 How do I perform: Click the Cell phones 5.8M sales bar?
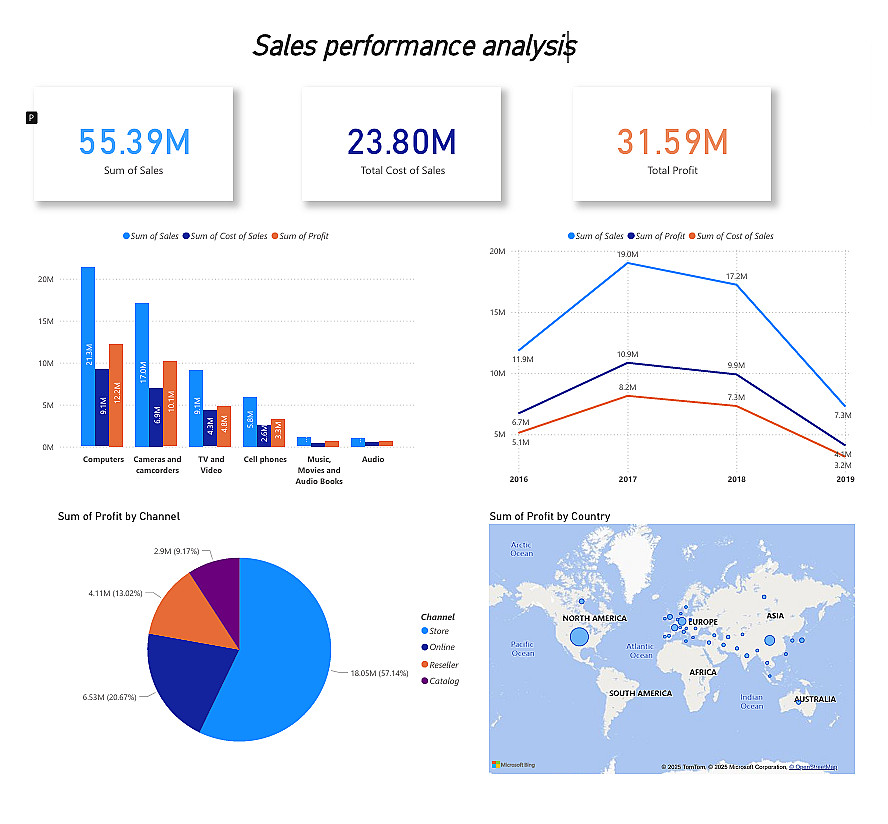point(250,422)
